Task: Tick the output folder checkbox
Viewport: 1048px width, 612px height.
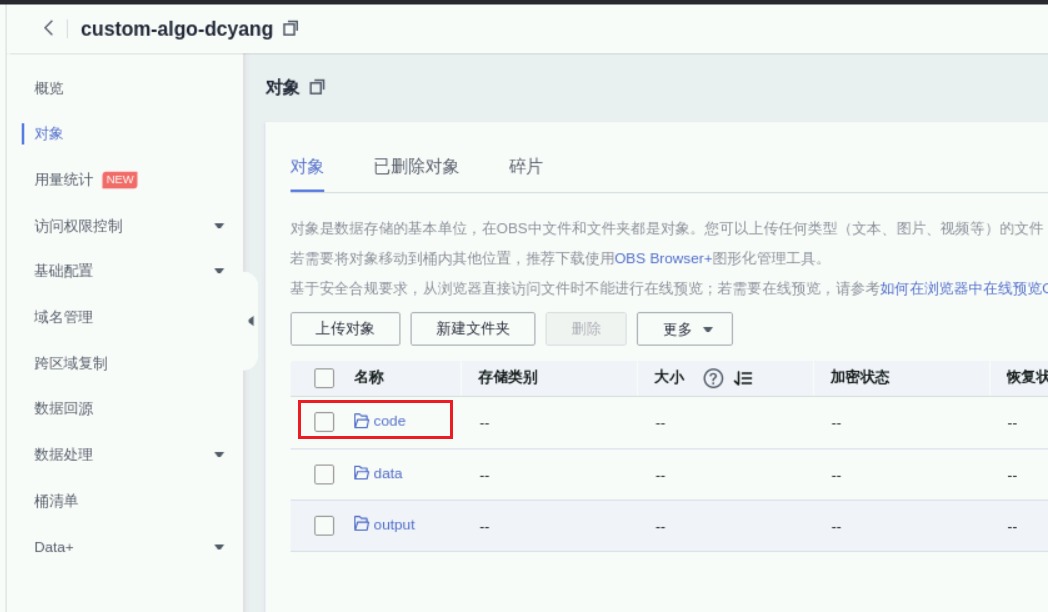Action: pyautogui.click(x=324, y=525)
